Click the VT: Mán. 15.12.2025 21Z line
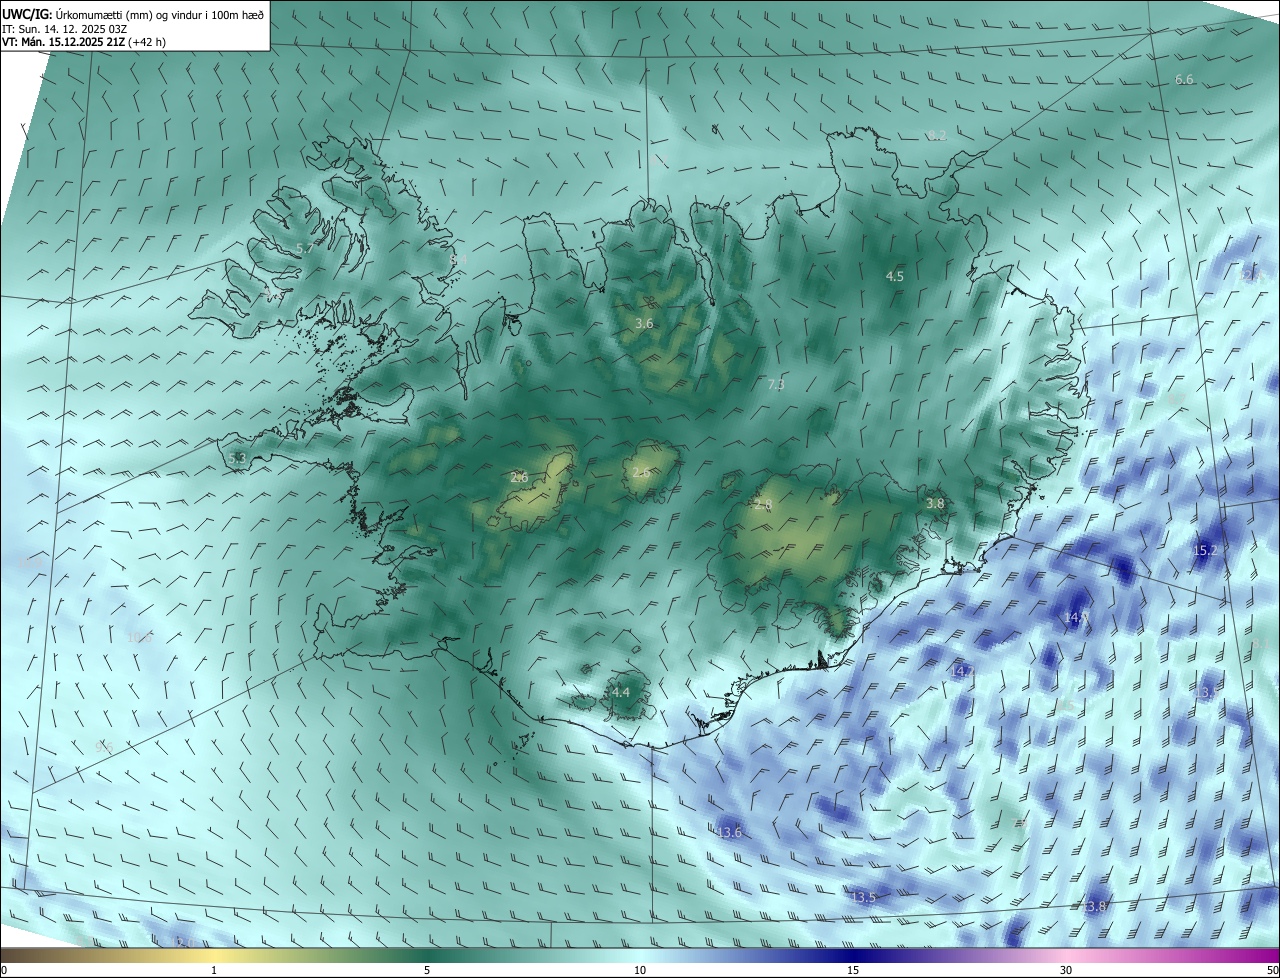This screenshot has height=978, width=1280. 84,42
